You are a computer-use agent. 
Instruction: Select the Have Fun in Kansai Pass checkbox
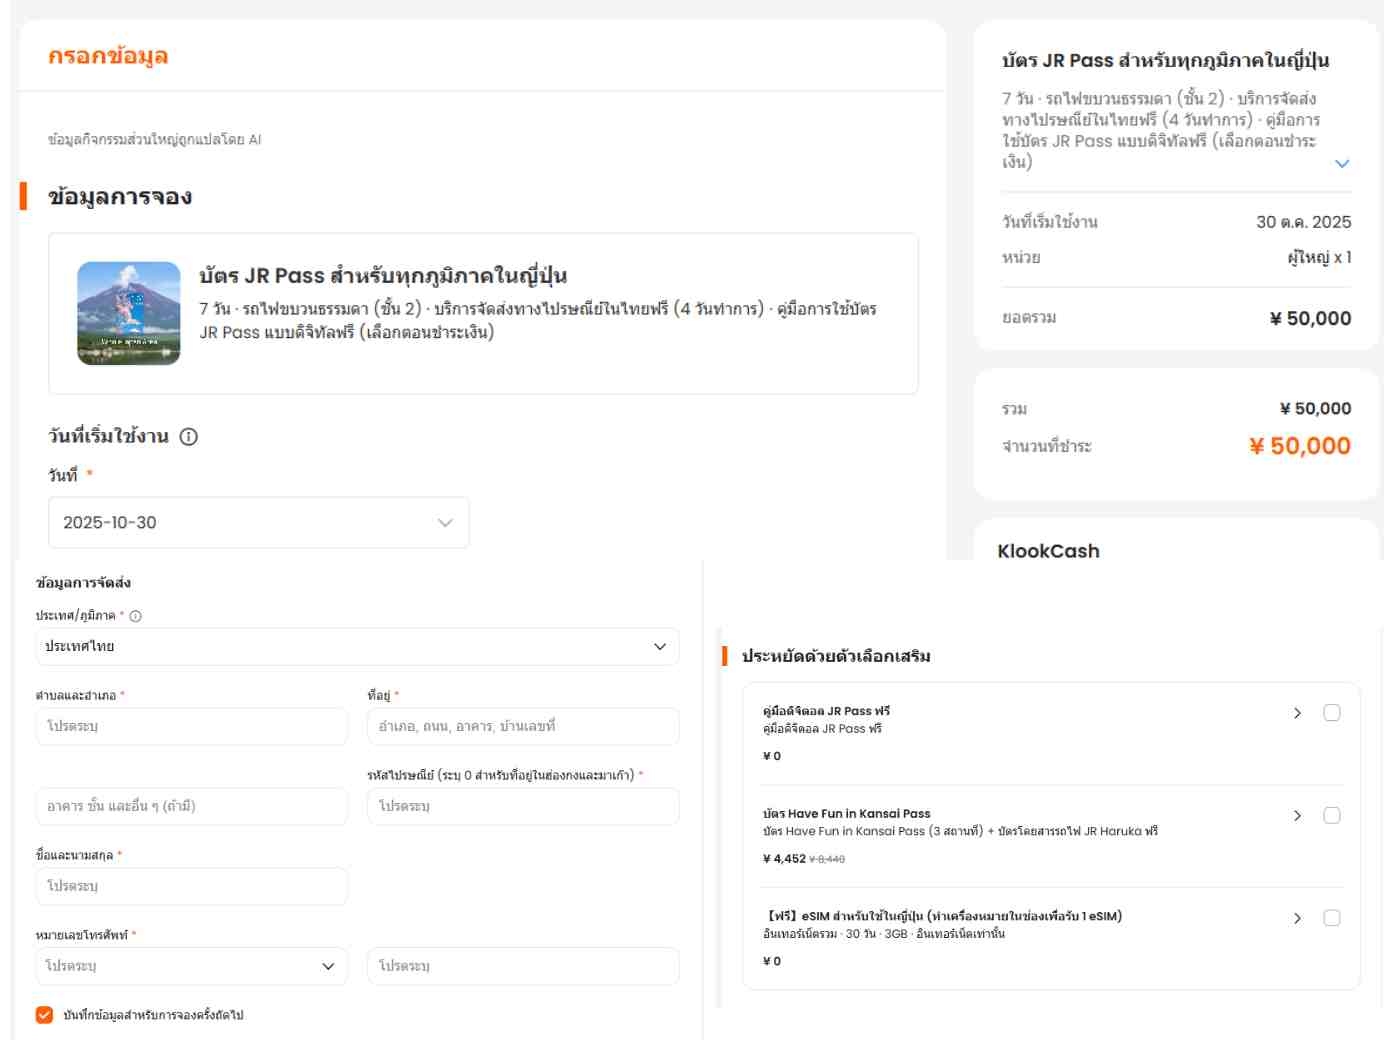(x=1331, y=816)
